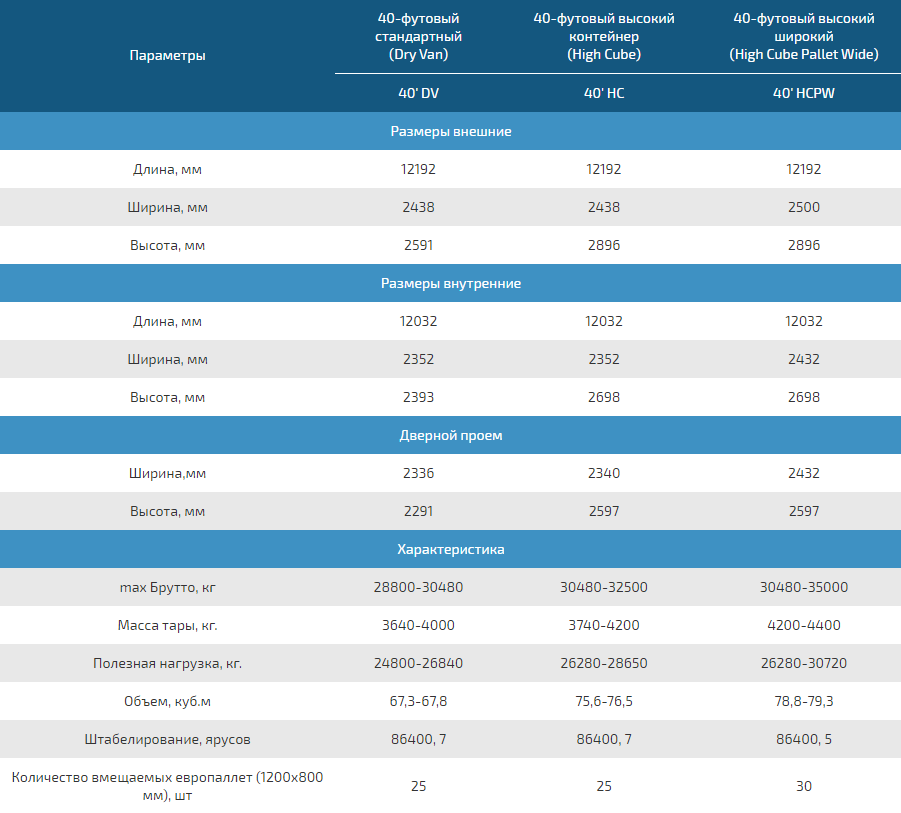Click external length 12192 in 40' DV column
This screenshot has height=813, width=901.
(418, 169)
